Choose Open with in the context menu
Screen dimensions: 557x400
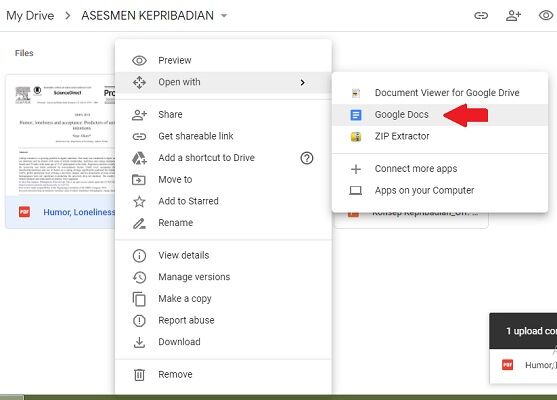click(x=223, y=82)
